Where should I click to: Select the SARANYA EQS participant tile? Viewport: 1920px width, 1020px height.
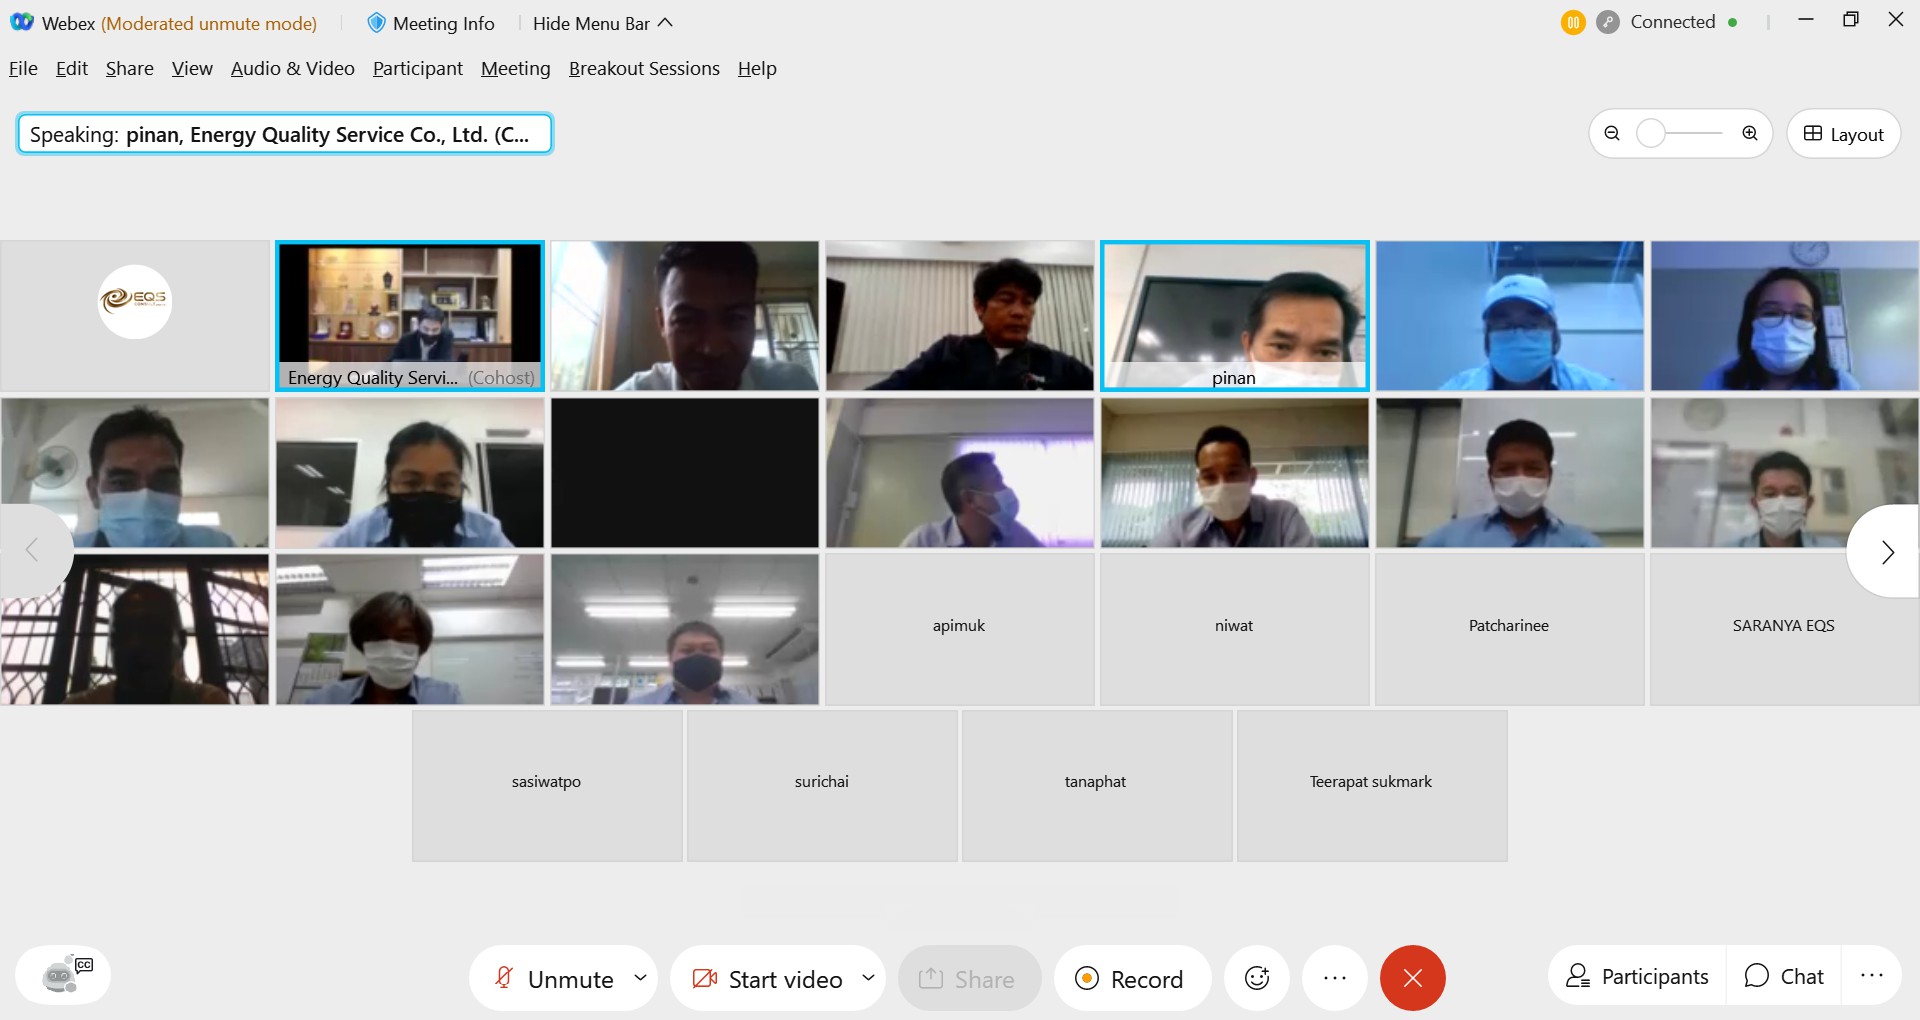1785,629
